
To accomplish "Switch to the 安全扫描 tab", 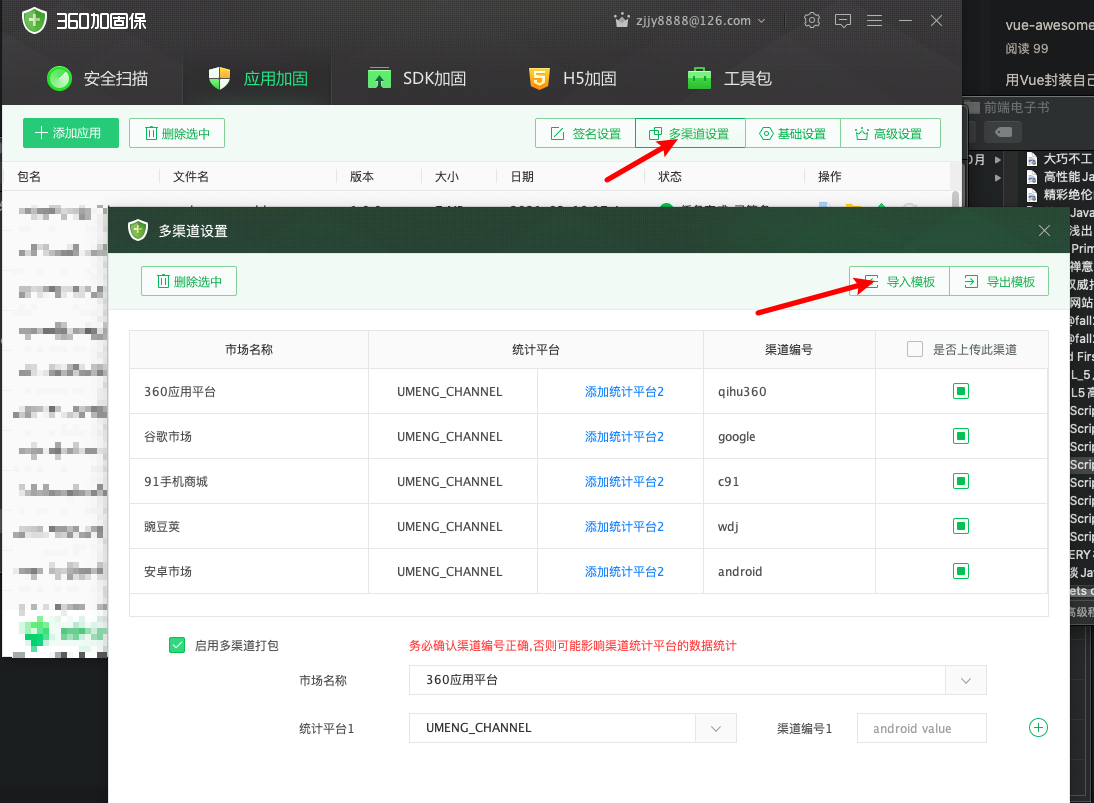I will click(98, 78).
